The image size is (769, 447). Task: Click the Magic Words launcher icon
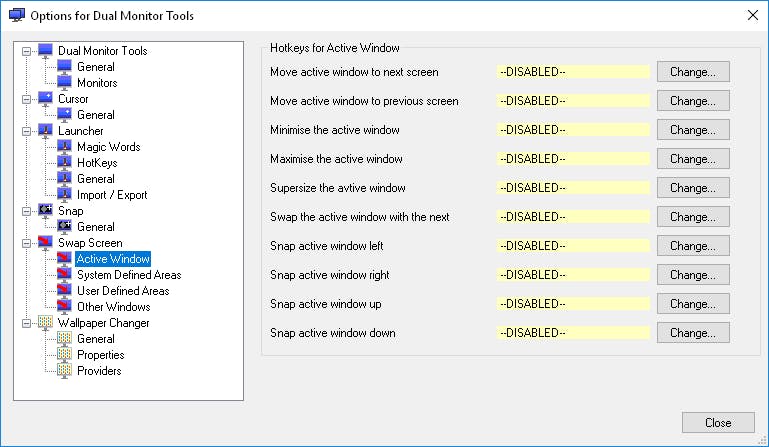coord(65,147)
